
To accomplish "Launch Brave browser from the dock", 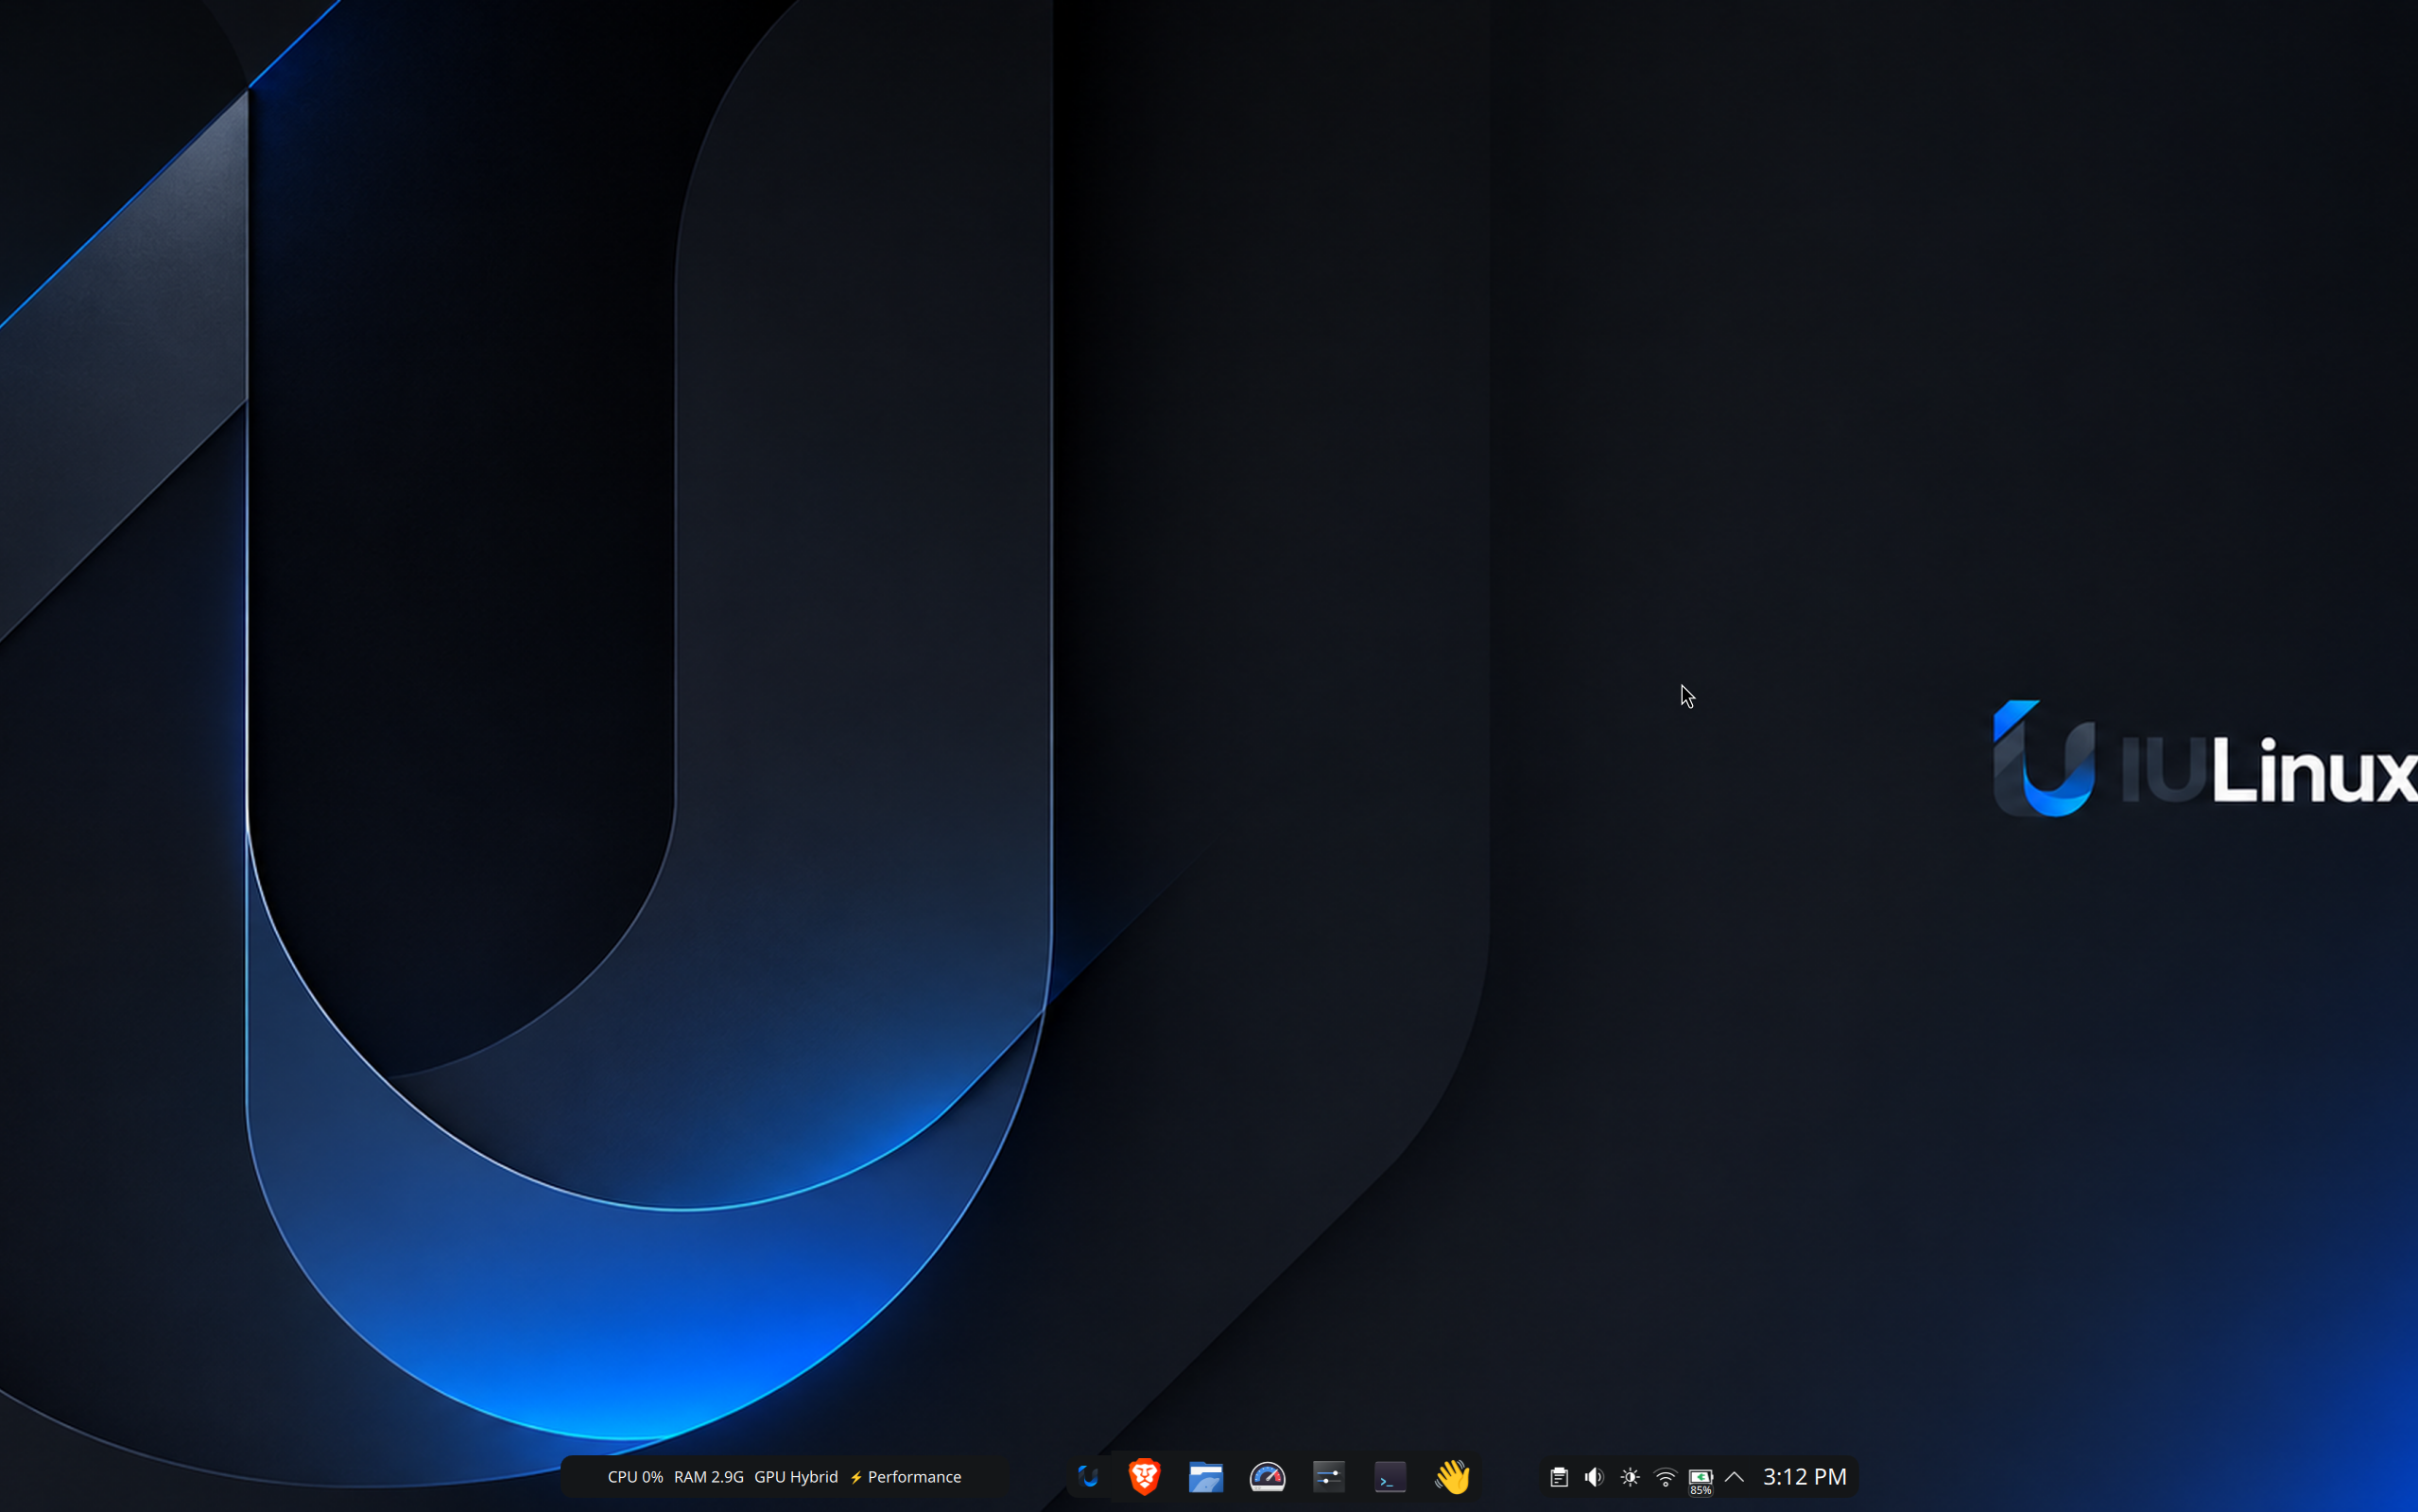I will click(1144, 1476).
